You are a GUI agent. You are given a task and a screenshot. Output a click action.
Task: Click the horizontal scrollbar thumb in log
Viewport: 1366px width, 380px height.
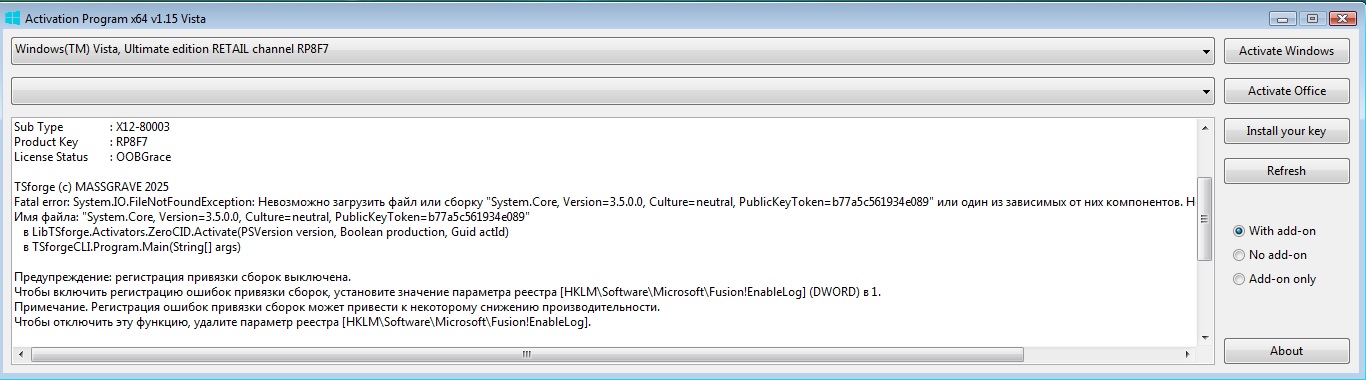pos(527,355)
